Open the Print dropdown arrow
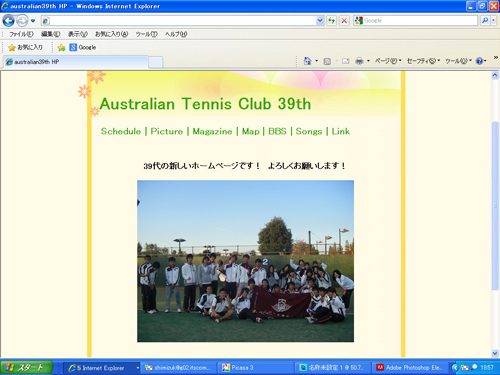 (x=368, y=61)
